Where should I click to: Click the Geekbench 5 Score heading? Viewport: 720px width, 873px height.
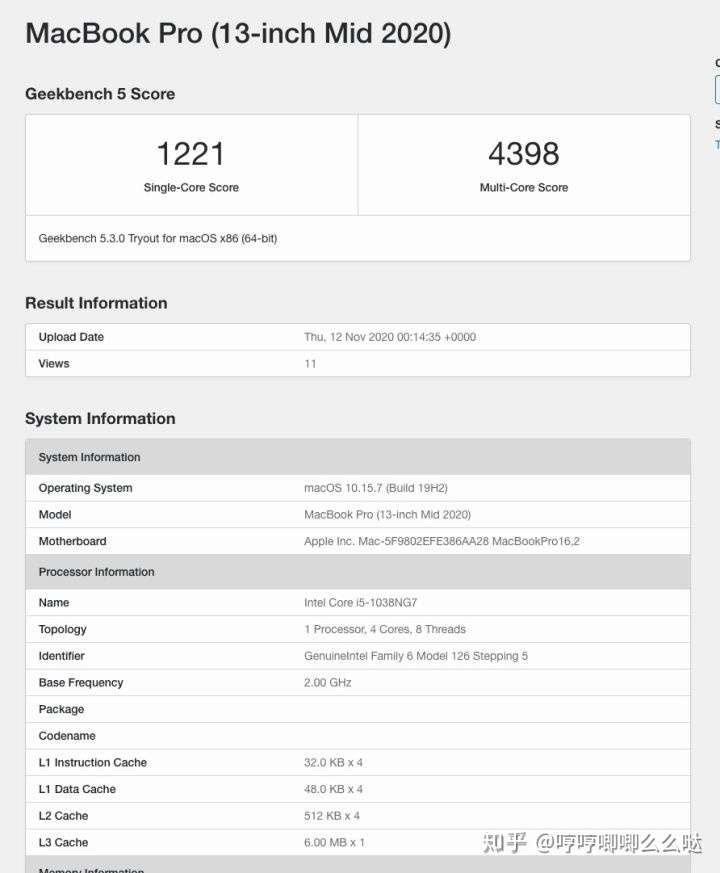pos(100,94)
